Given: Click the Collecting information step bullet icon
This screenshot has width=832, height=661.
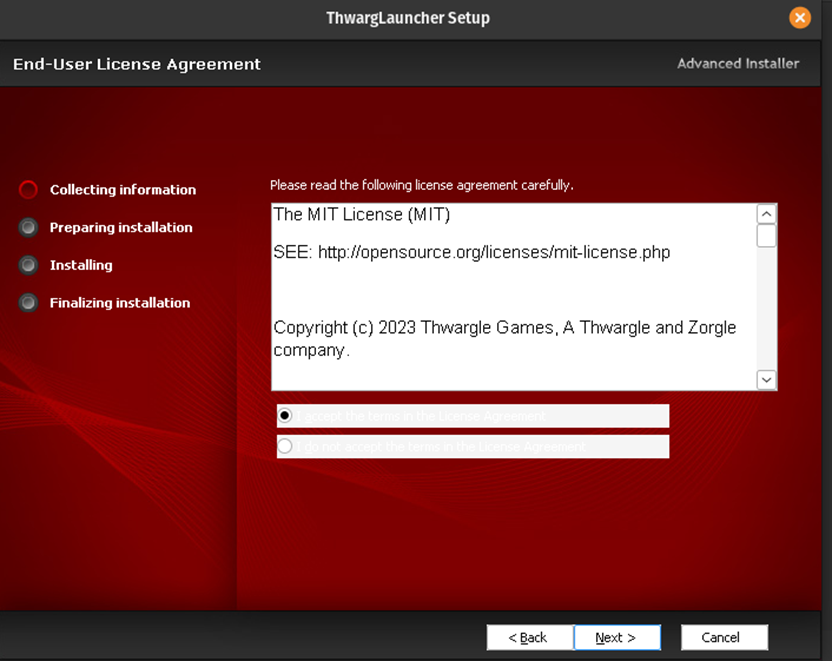Looking at the screenshot, I should [x=29, y=189].
